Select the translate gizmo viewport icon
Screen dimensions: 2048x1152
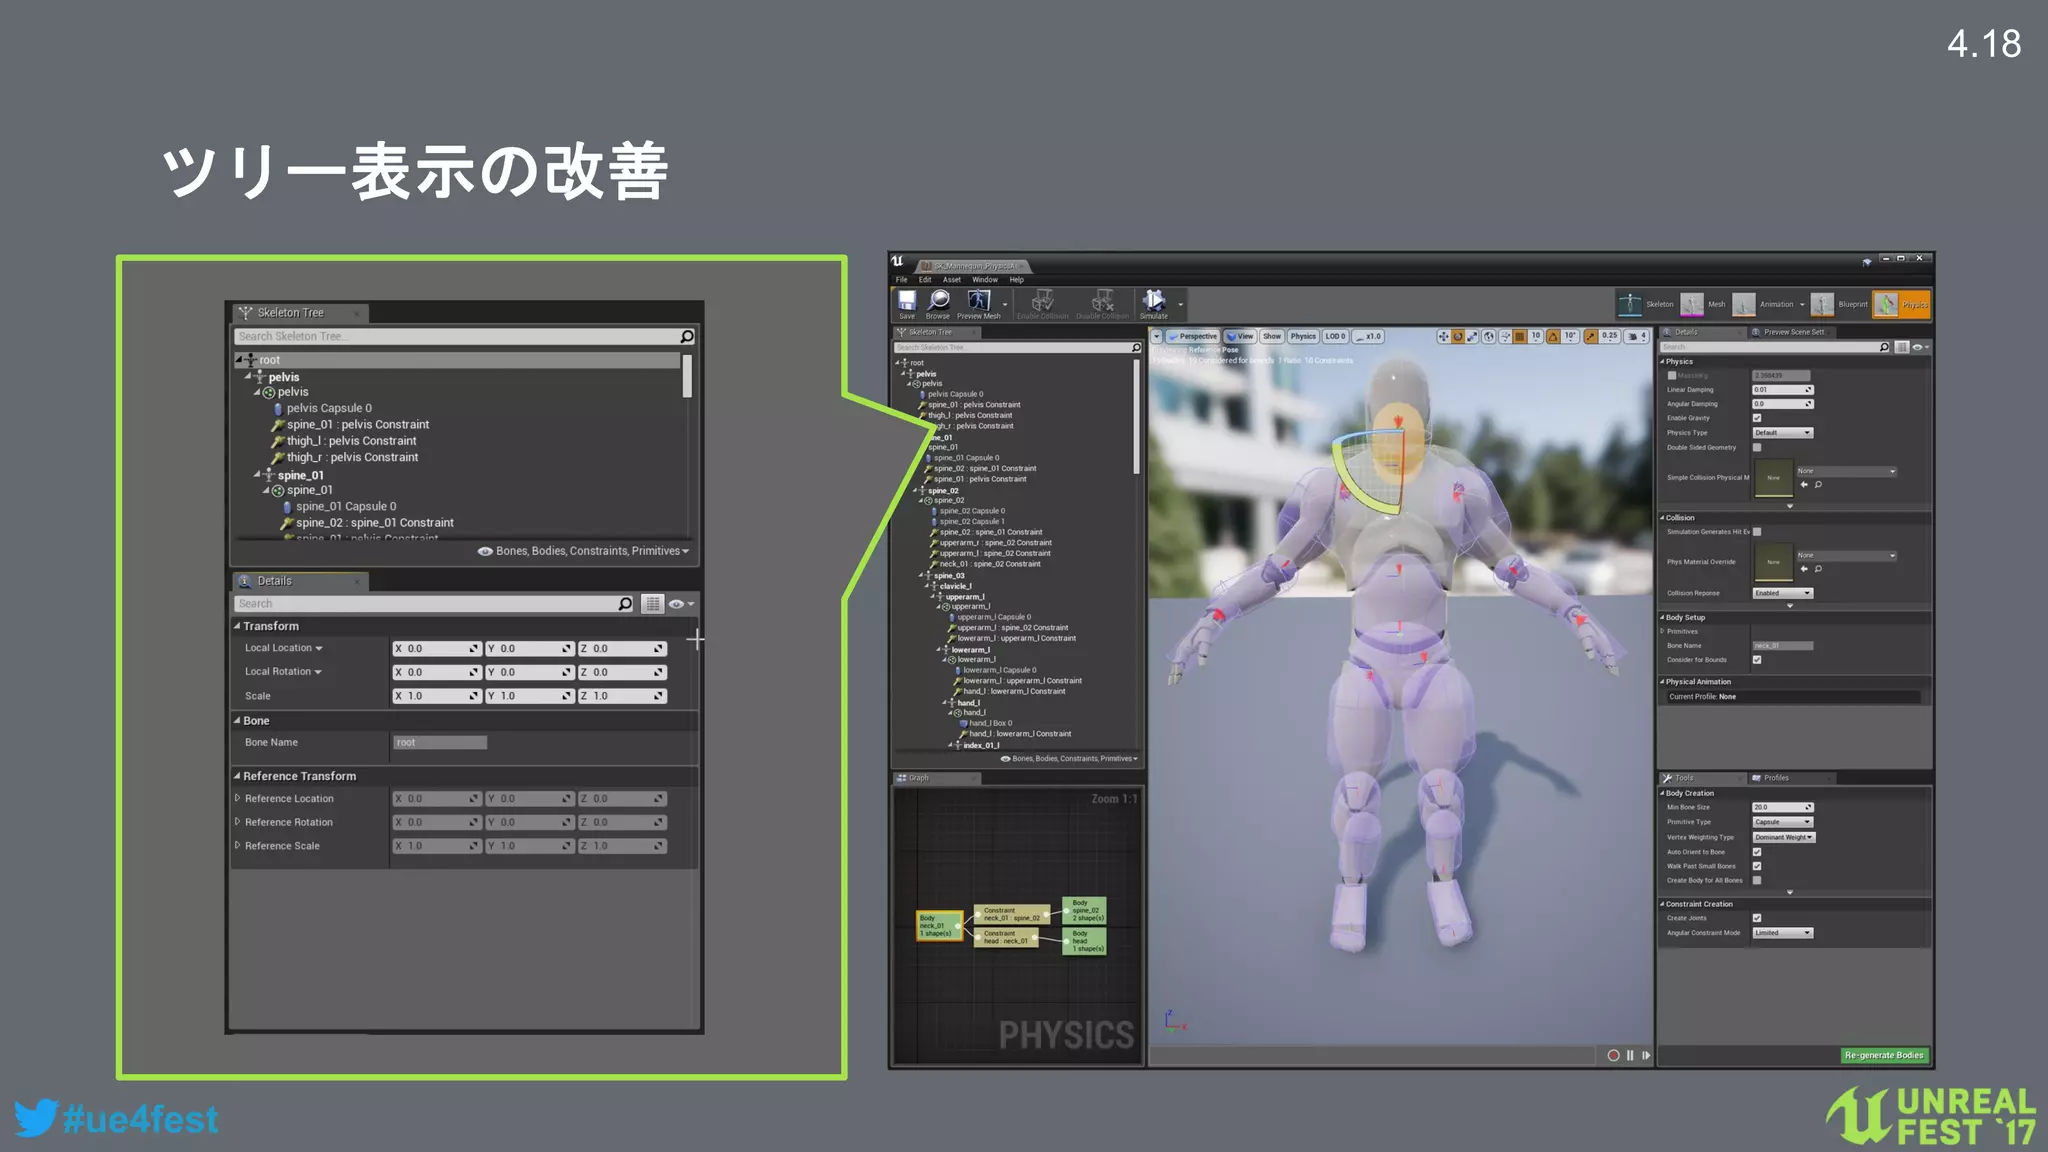coord(1443,337)
